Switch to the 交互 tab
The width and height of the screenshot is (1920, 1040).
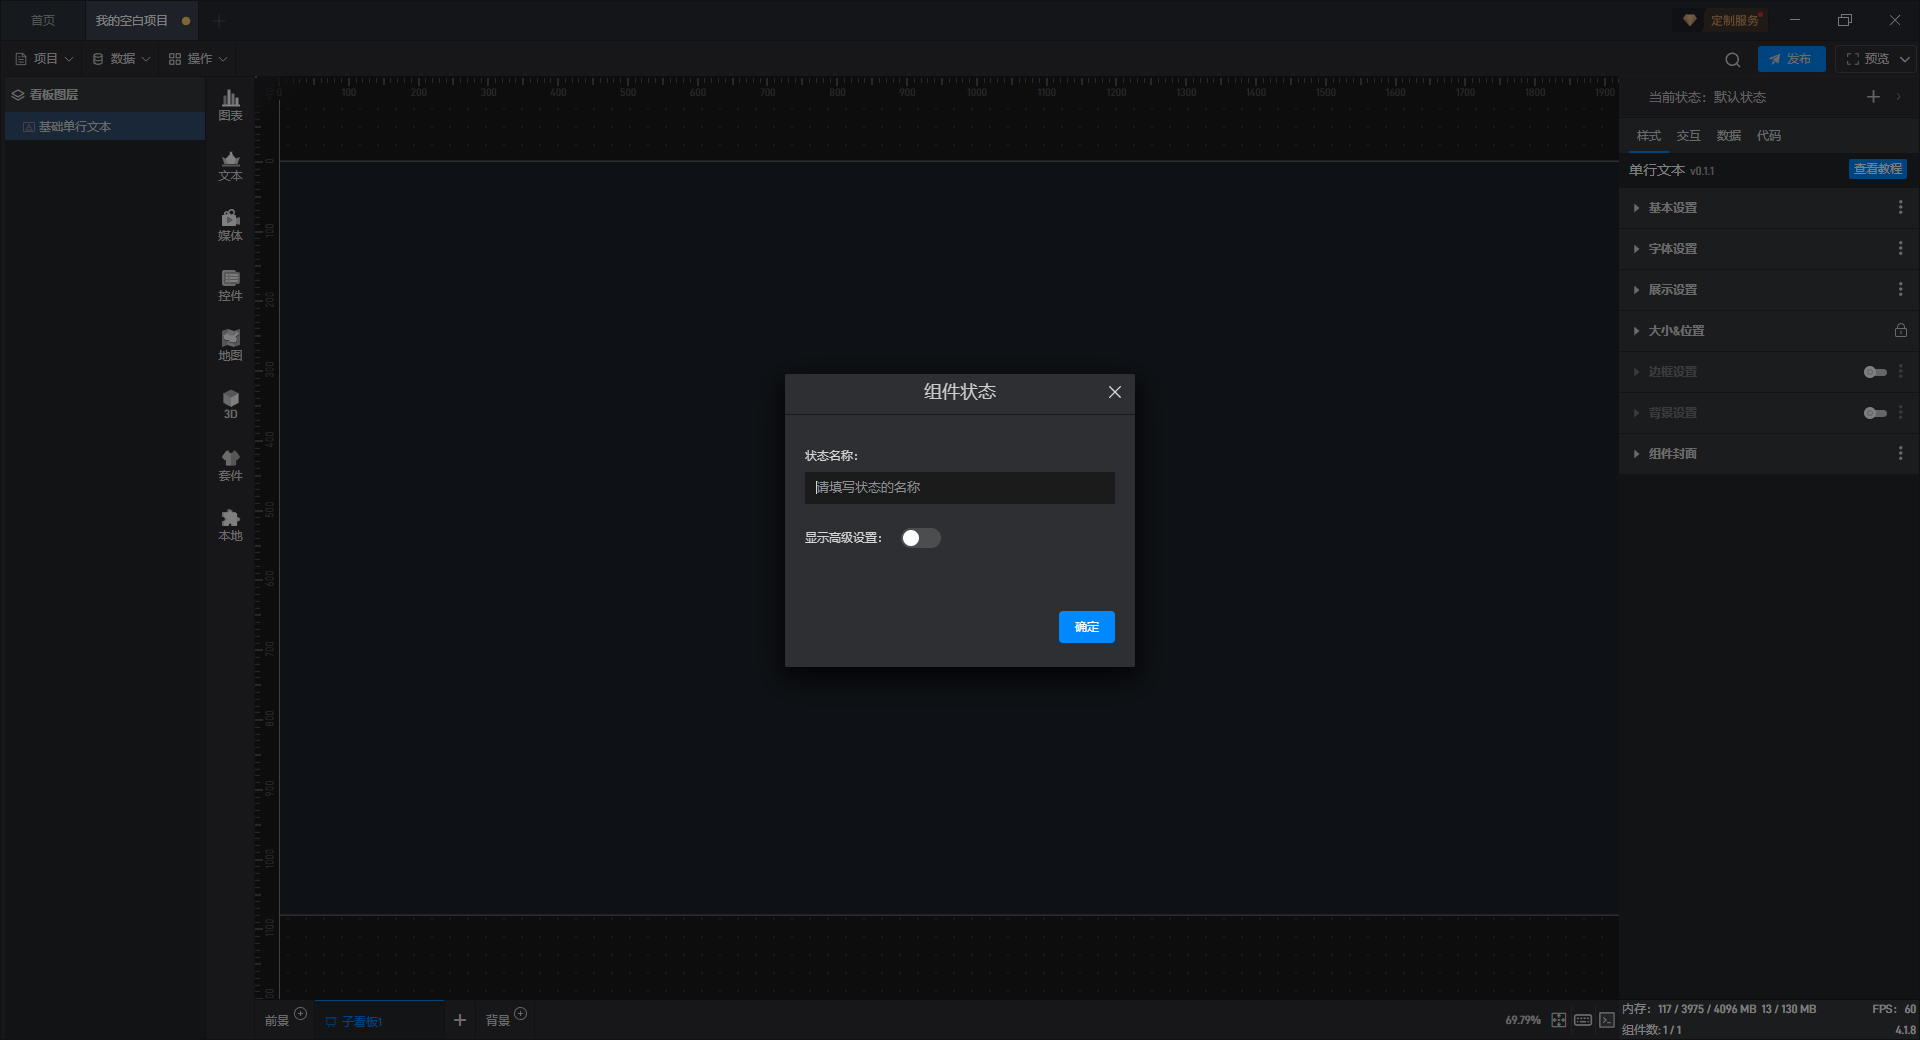coord(1688,136)
